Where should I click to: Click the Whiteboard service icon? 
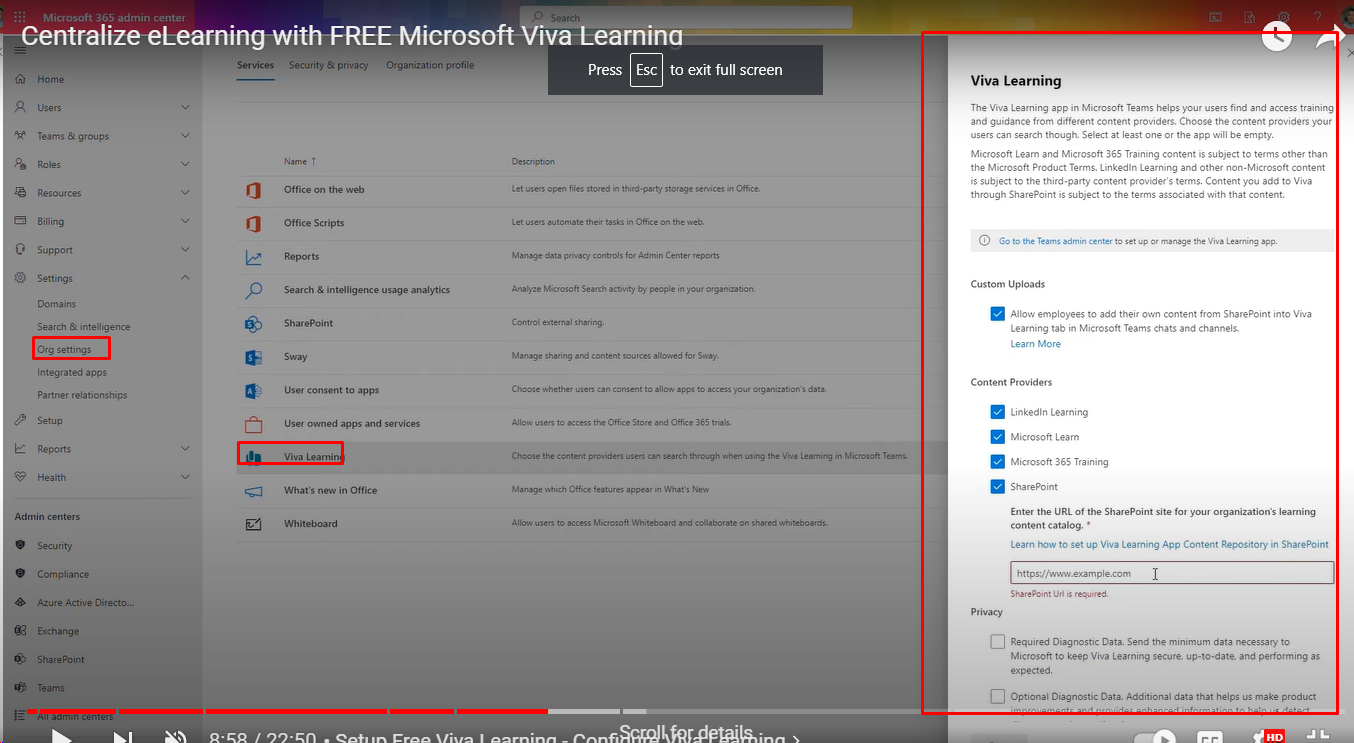tap(253, 524)
